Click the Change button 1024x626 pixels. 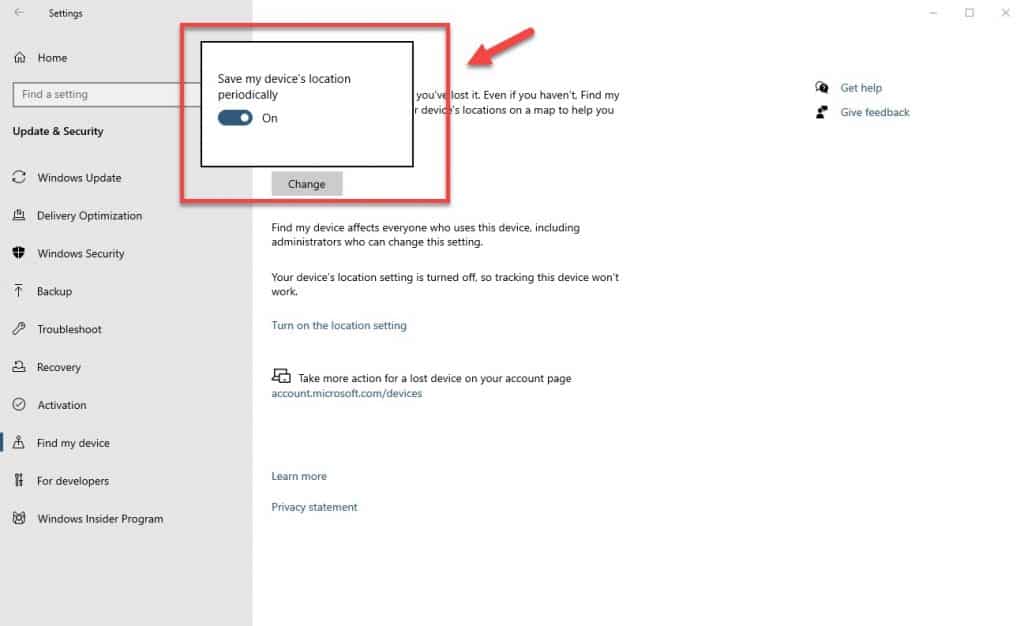pyautogui.click(x=307, y=184)
